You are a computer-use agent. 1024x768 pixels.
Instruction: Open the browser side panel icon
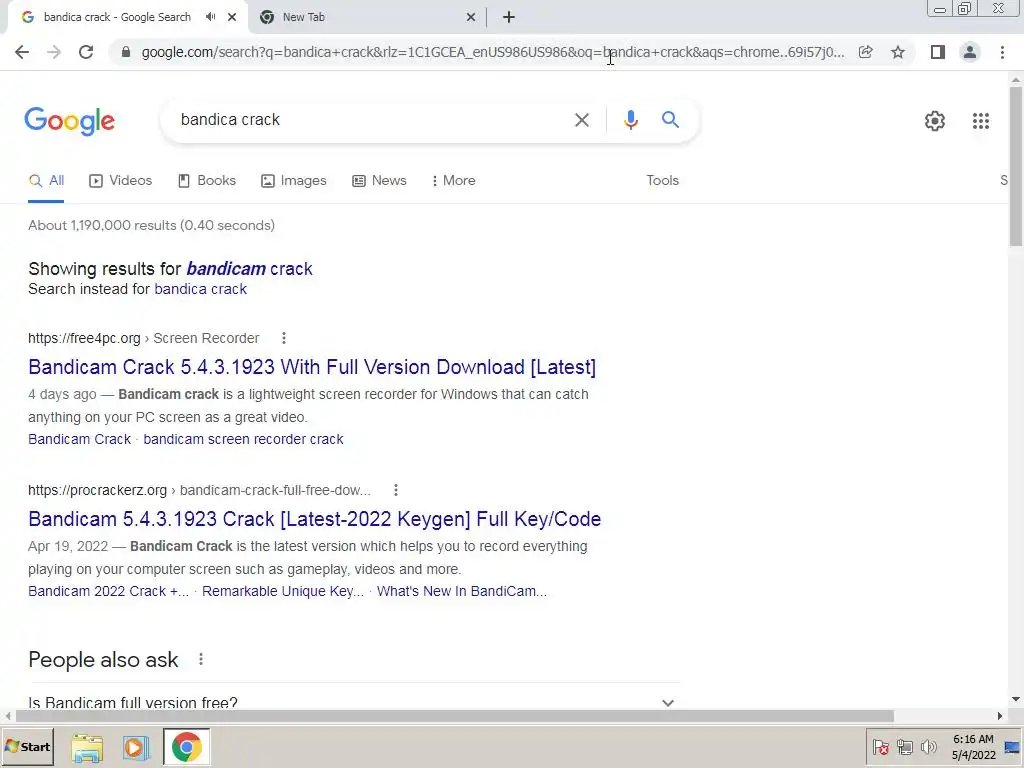pyautogui.click(x=938, y=52)
